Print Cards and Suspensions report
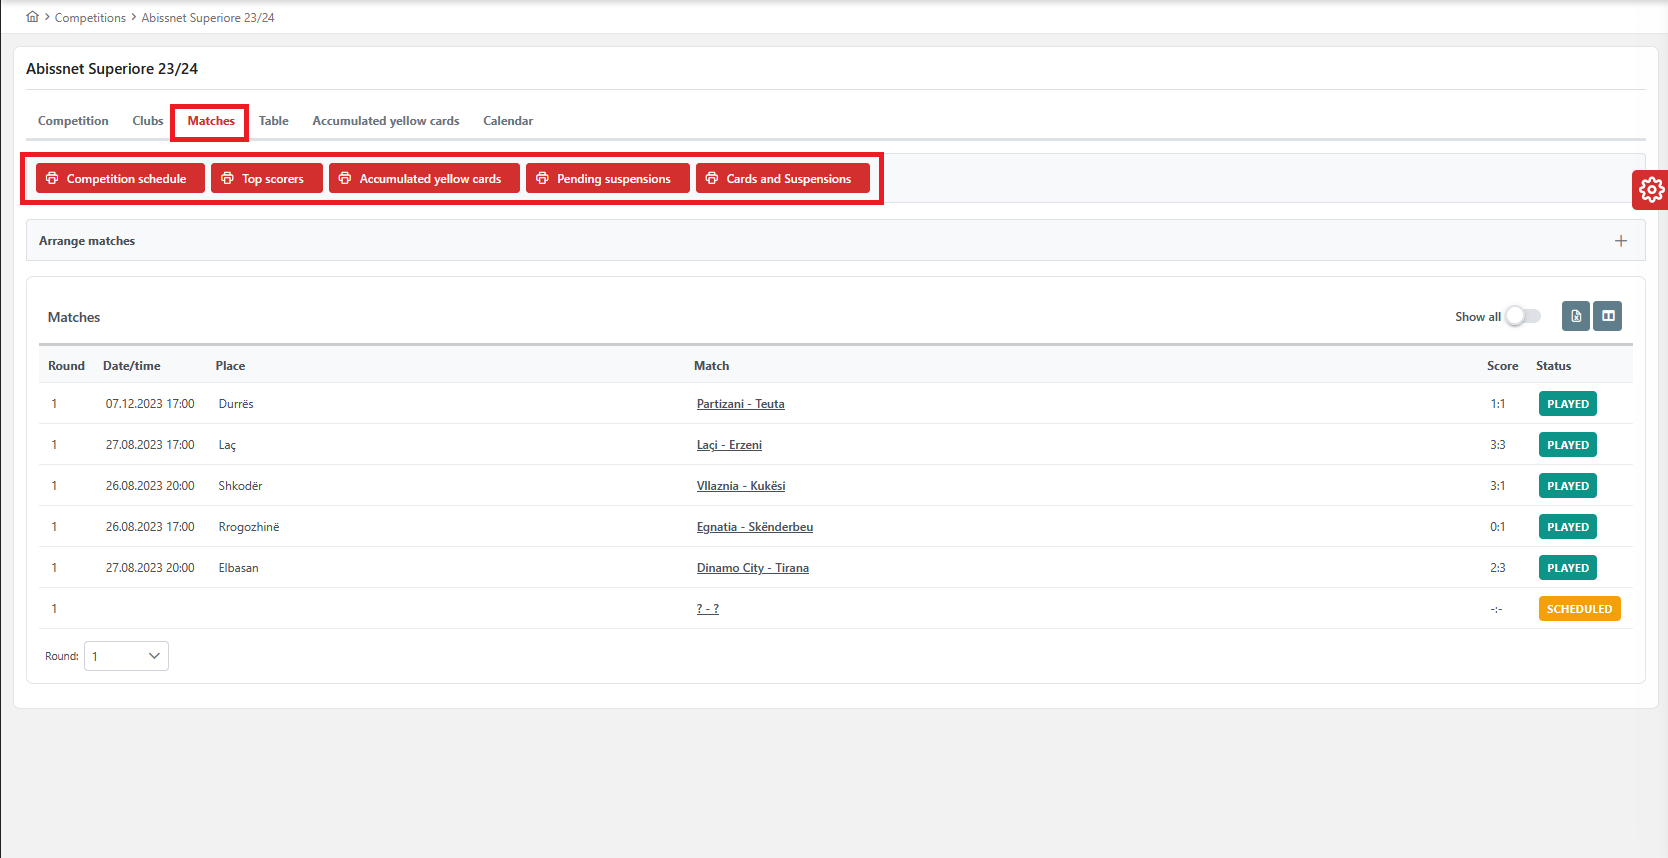 pos(782,179)
